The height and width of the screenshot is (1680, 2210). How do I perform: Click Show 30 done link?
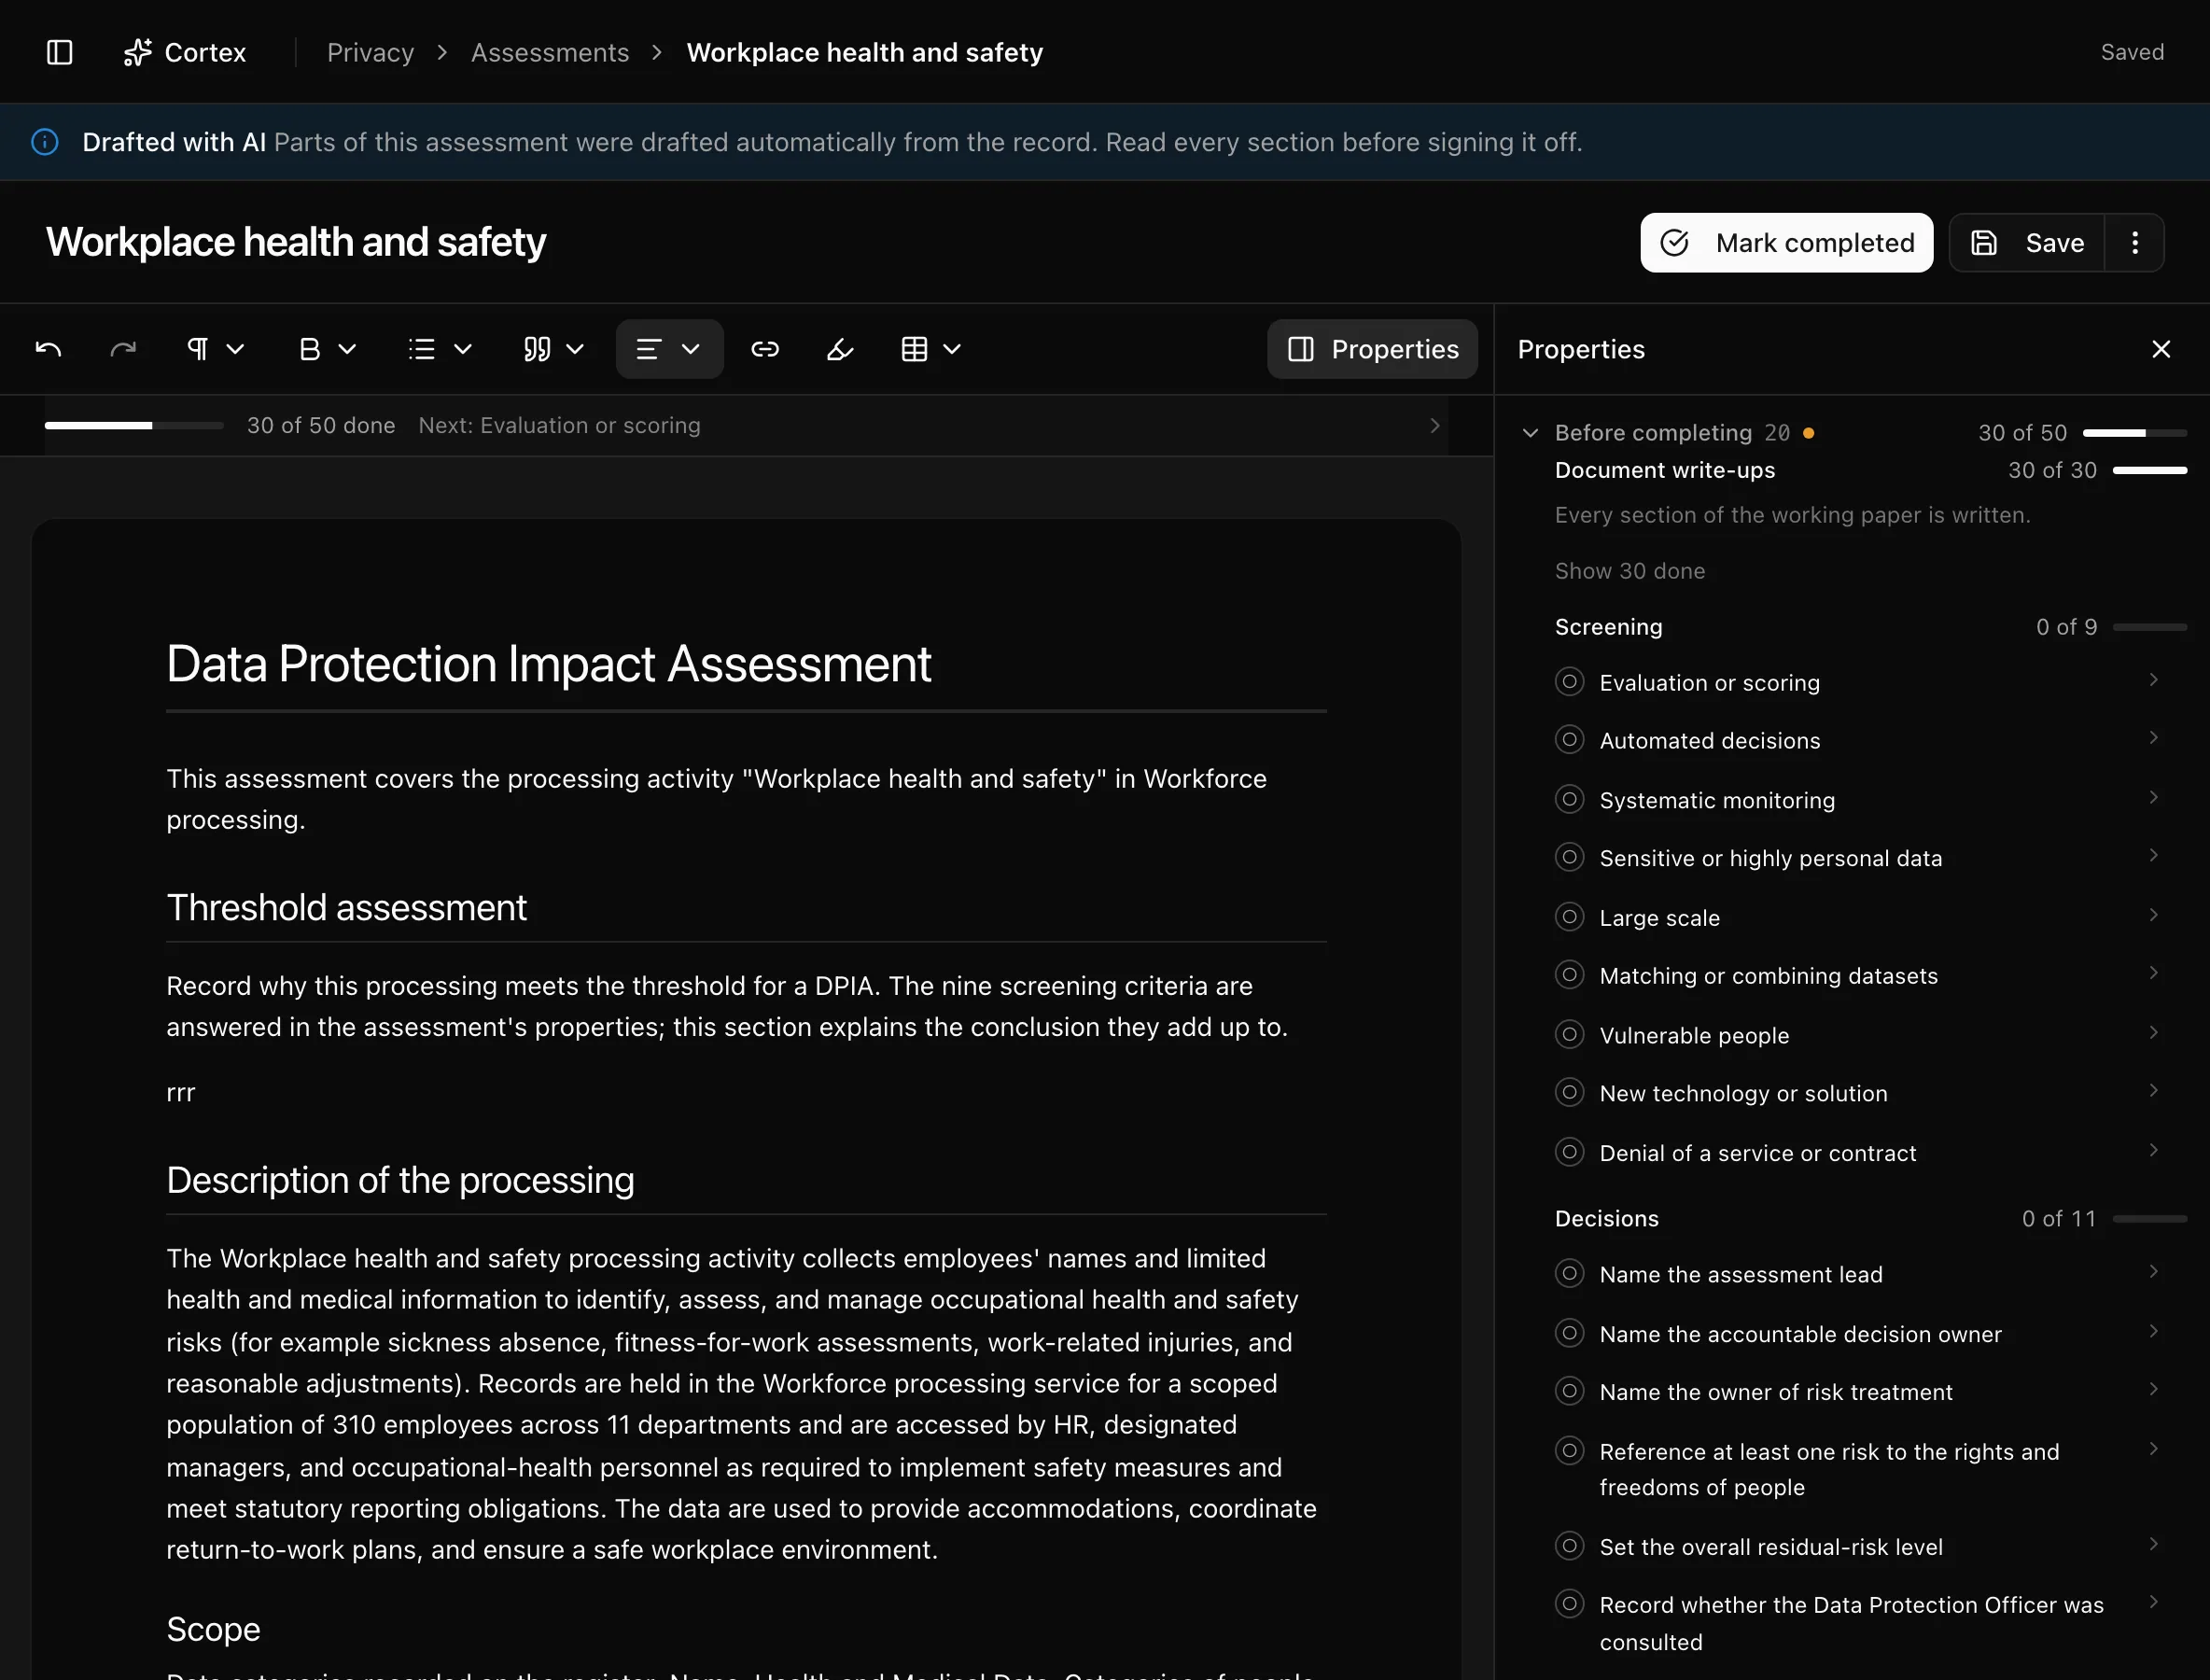[1630, 571]
